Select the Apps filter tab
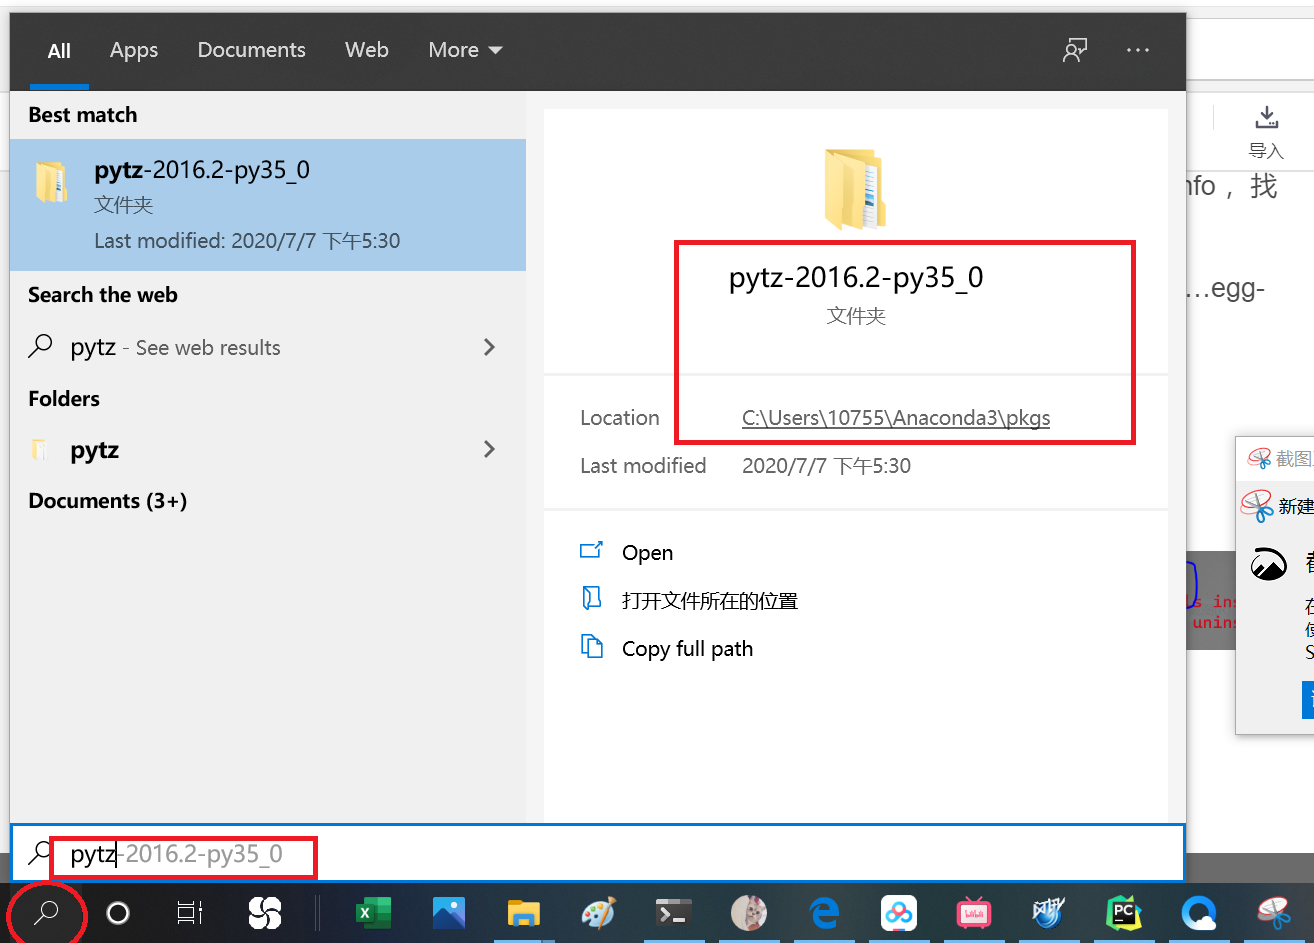The image size is (1314, 943). (133, 49)
